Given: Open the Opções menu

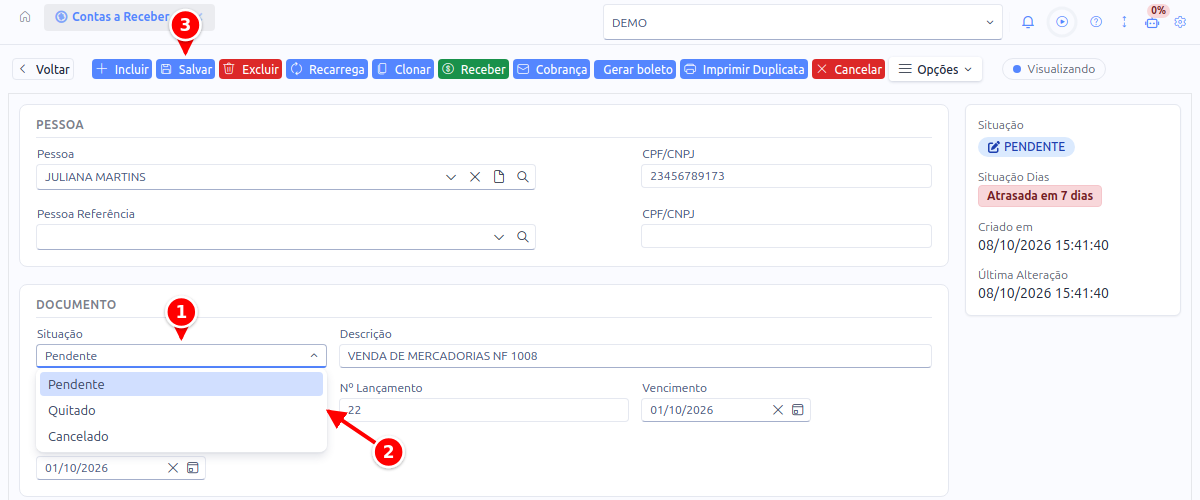Looking at the screenshot, I should click(x=935, y=70).
